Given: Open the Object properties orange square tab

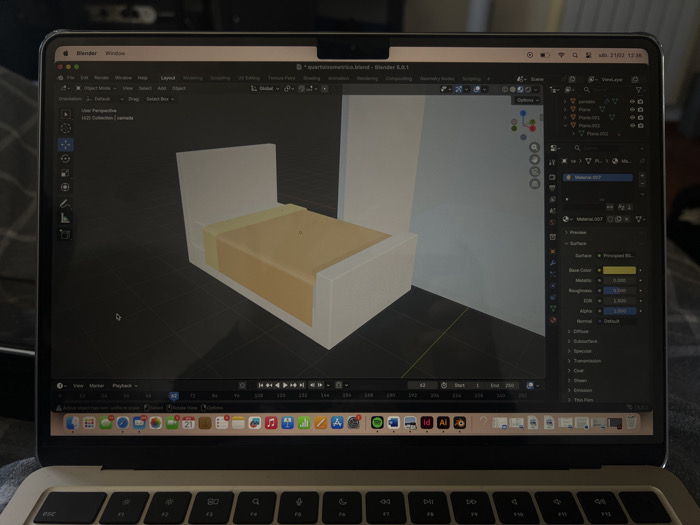Looking at the screenshot, I should pos(553,252).
